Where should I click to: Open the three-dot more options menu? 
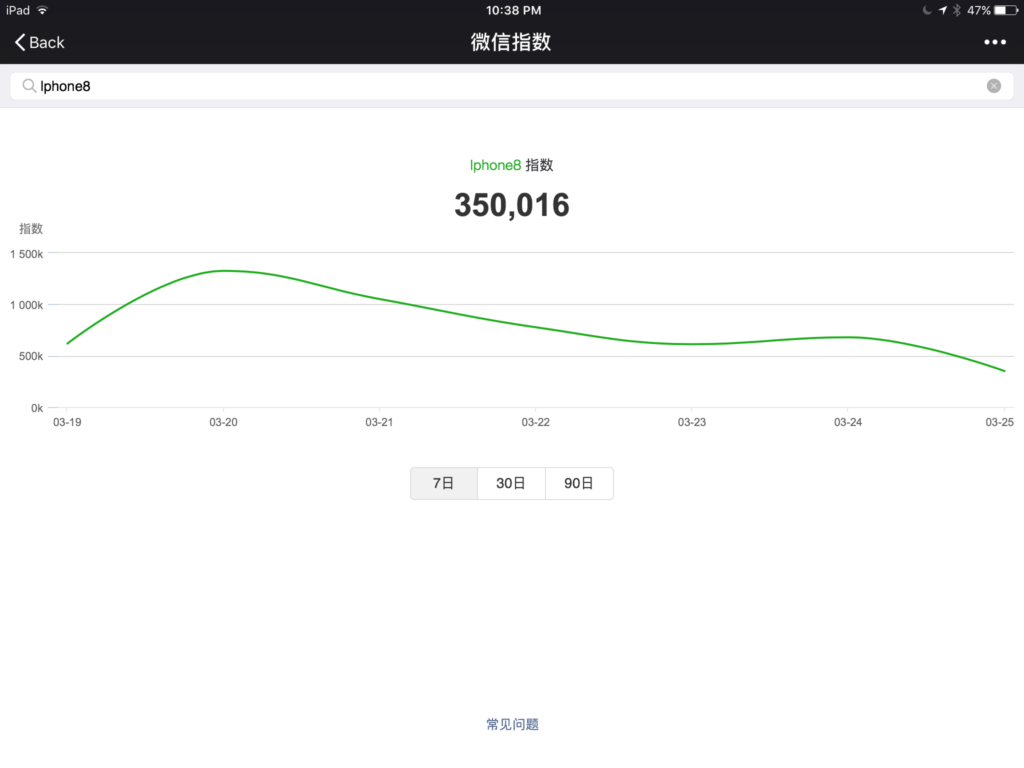[x=995, y=42]
